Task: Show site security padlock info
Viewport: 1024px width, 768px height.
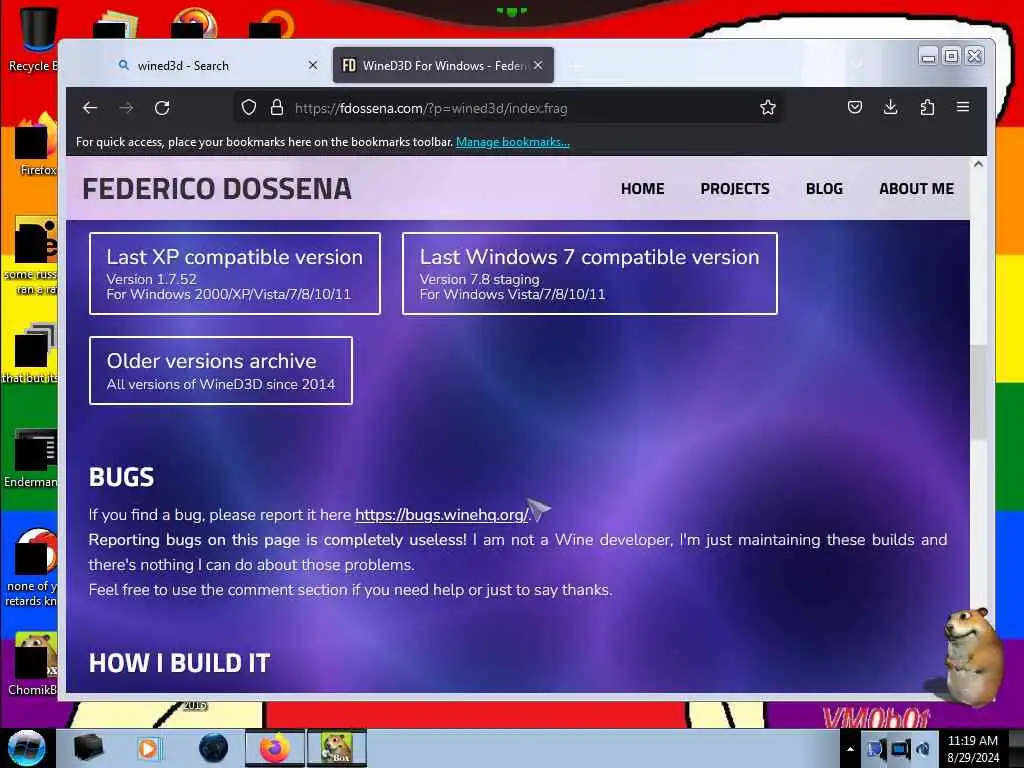Action: point(277,108)
